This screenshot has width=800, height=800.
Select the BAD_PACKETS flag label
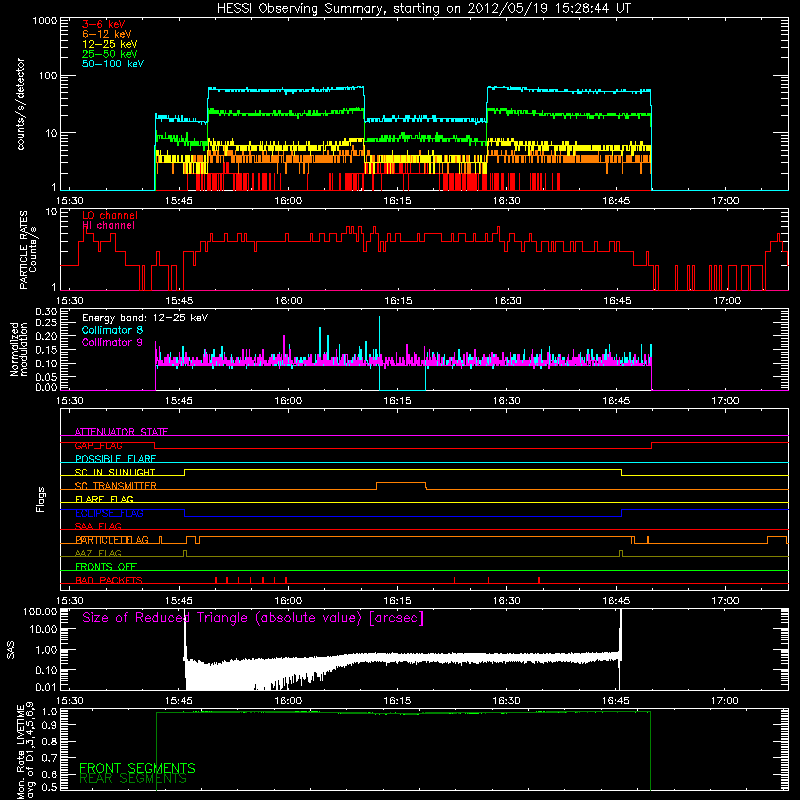(x=109, y=580)
